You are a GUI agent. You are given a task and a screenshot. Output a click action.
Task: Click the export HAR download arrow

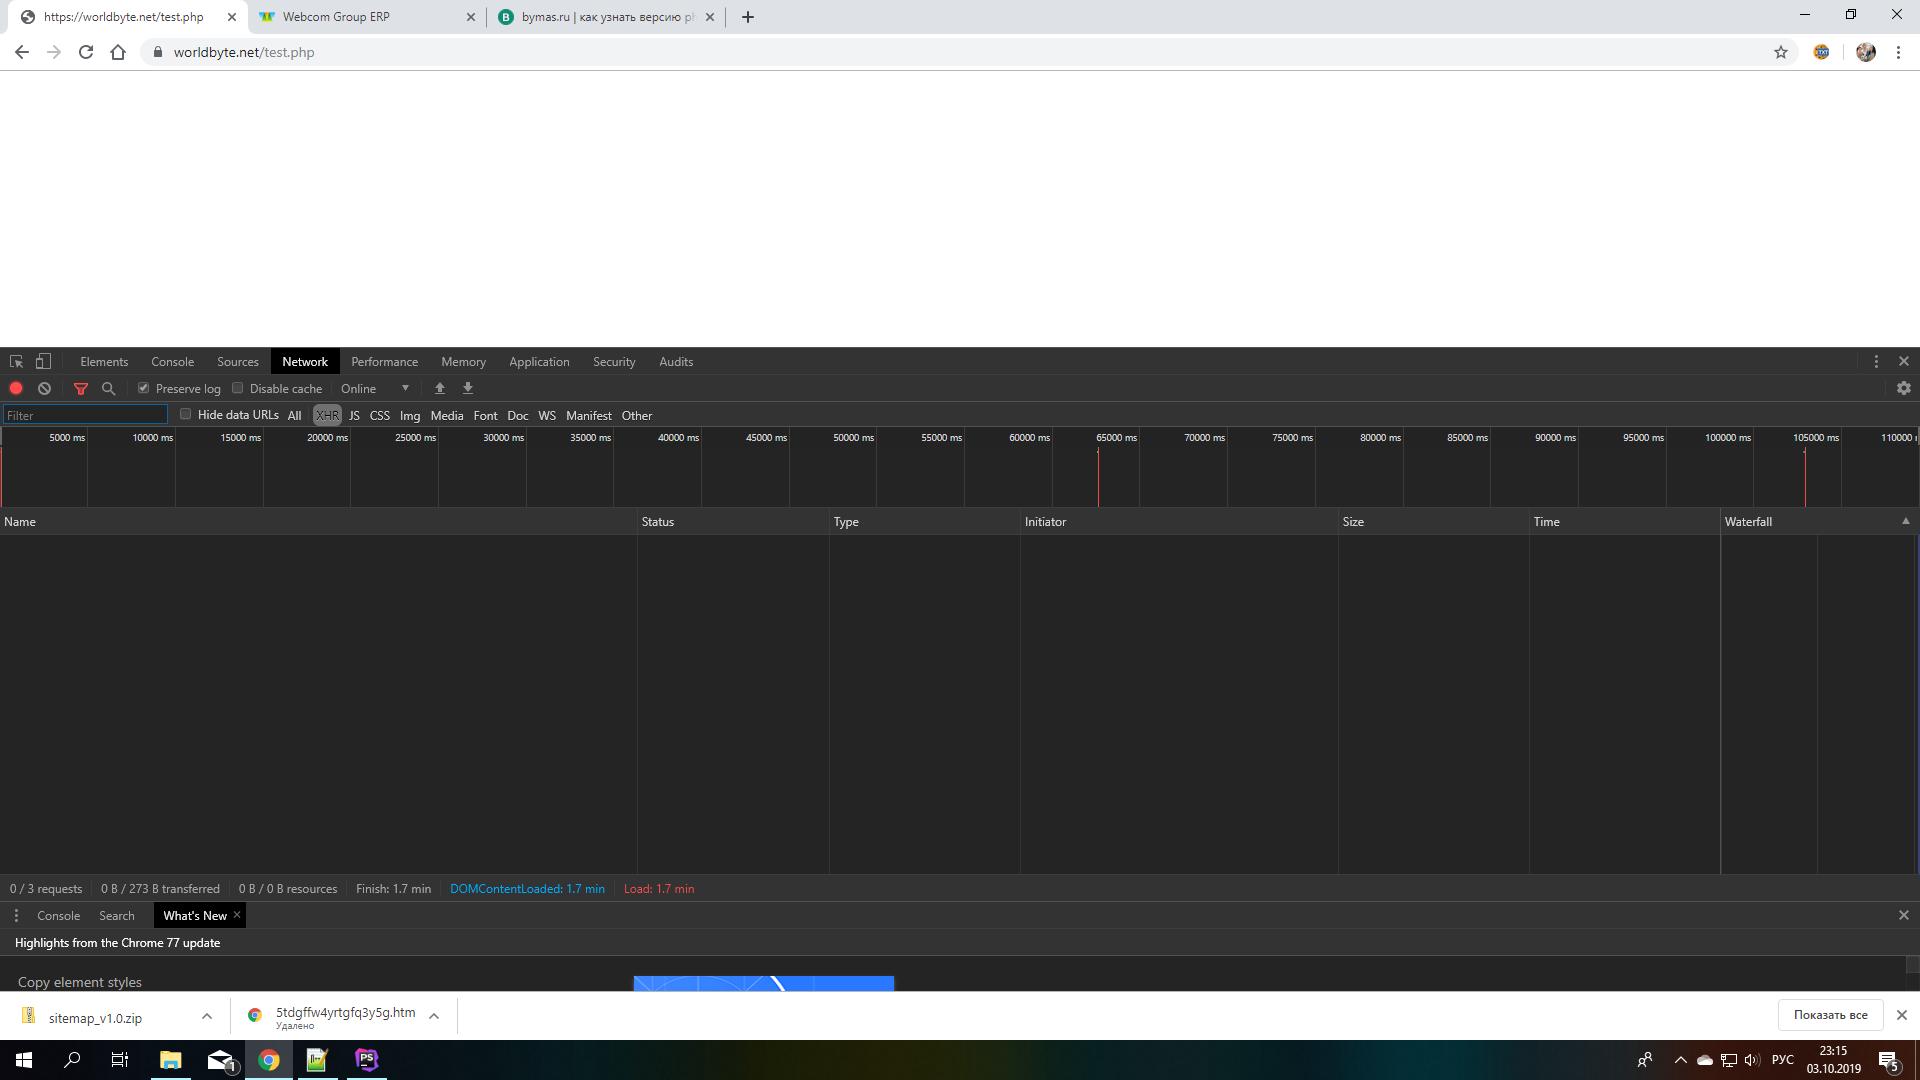coord(468,389)
